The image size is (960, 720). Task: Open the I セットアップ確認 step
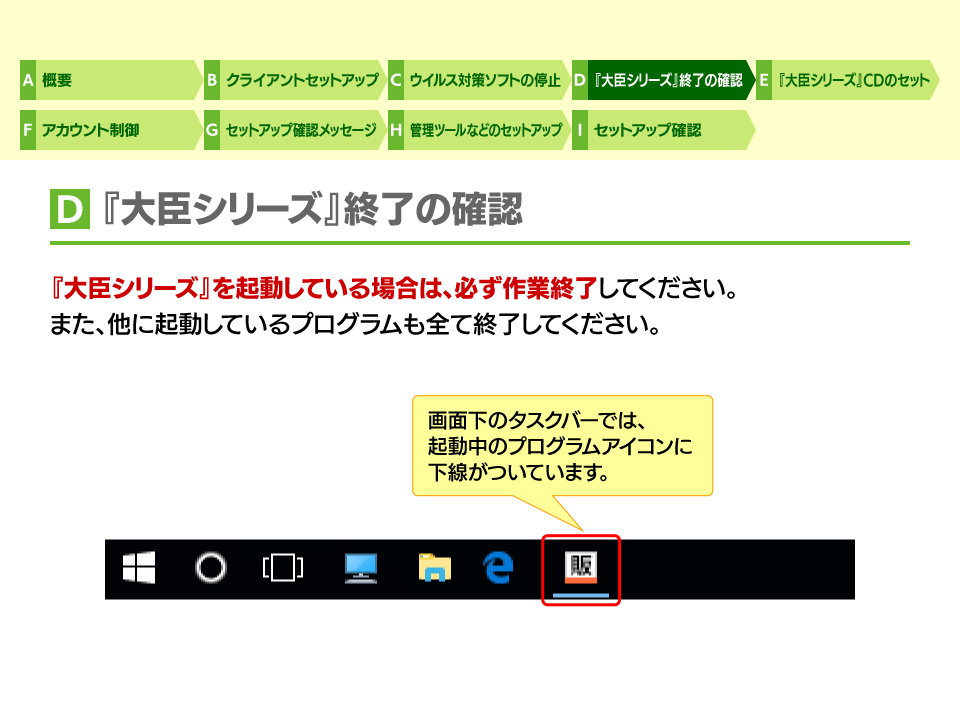(x=663, y=130)
